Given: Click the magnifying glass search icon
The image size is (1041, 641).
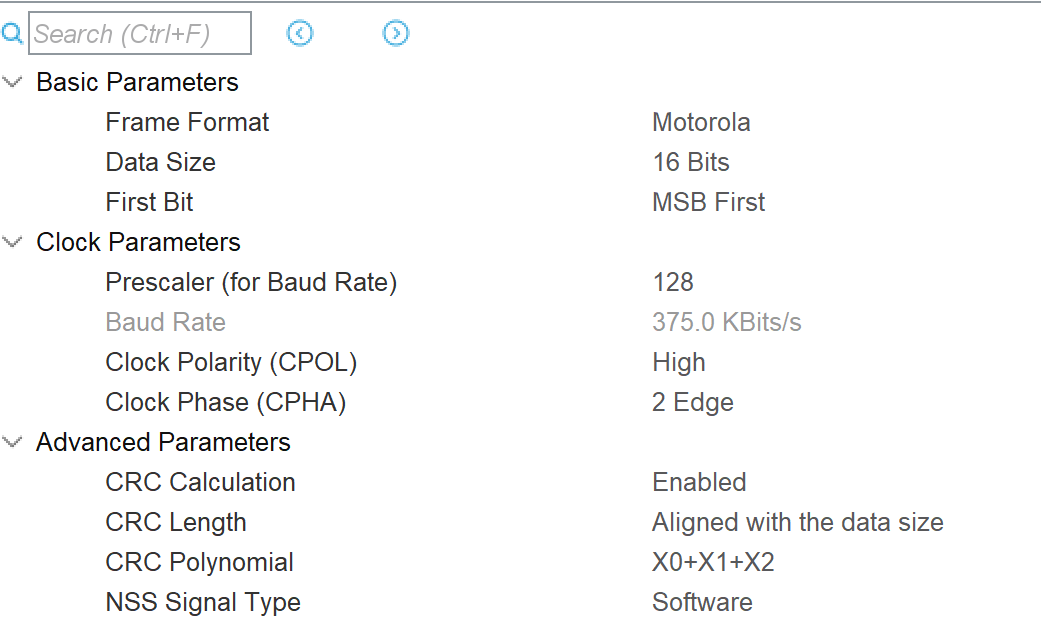Looking at the screenshot, I should [x=13, y=33].
